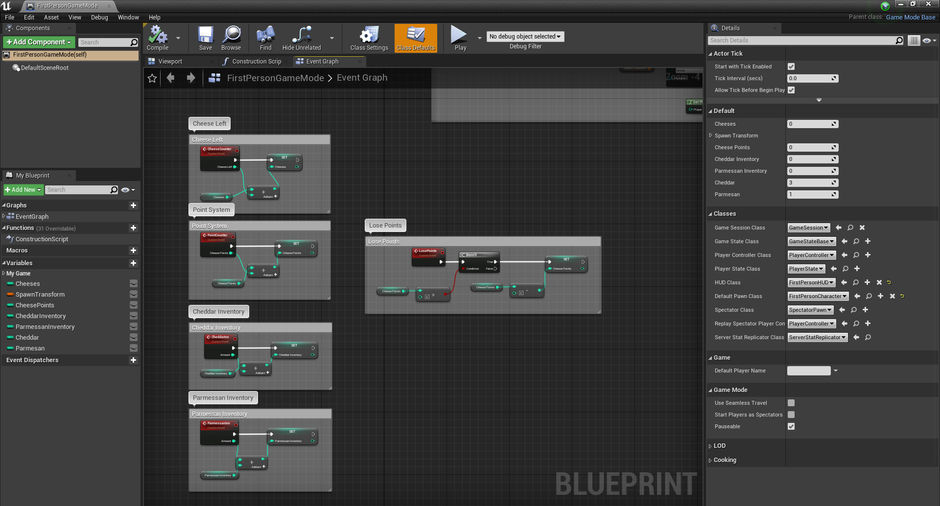Open Spectator Class dropdown
Viewport: 940px width, 506px height.
pos(811,310)
